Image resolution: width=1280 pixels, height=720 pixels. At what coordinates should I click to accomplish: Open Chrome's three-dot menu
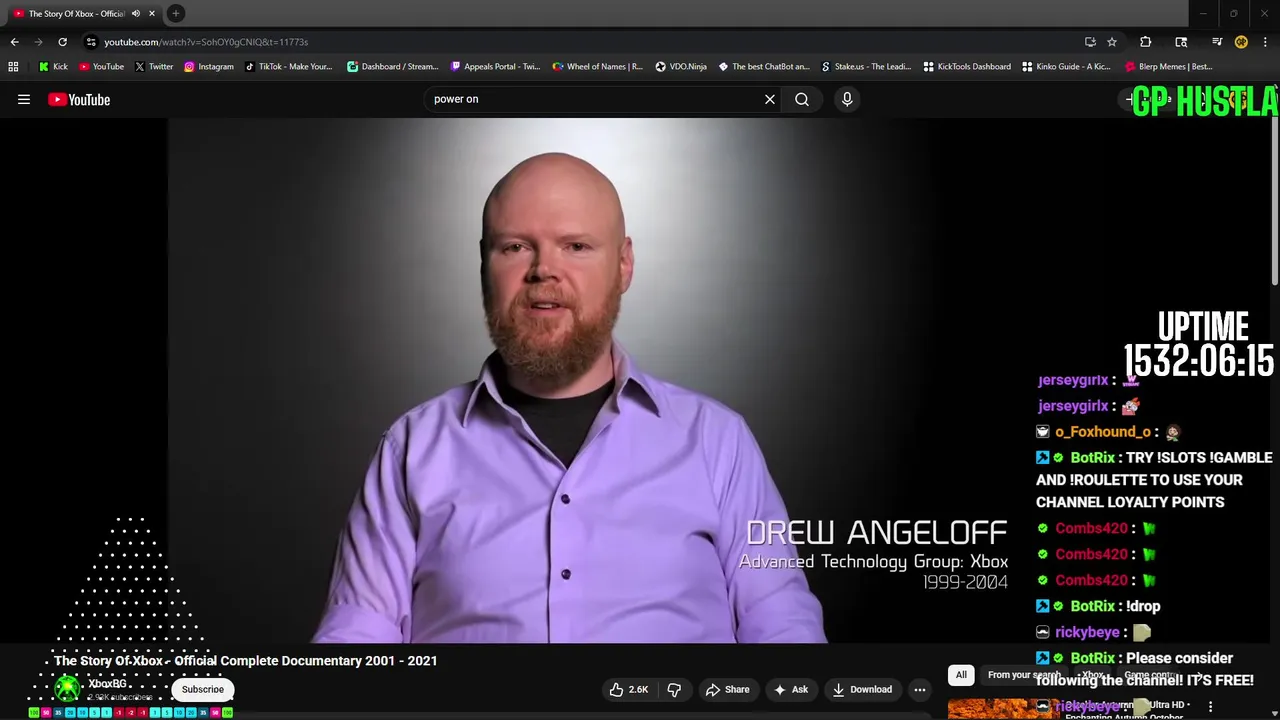tap(1265, 42)
